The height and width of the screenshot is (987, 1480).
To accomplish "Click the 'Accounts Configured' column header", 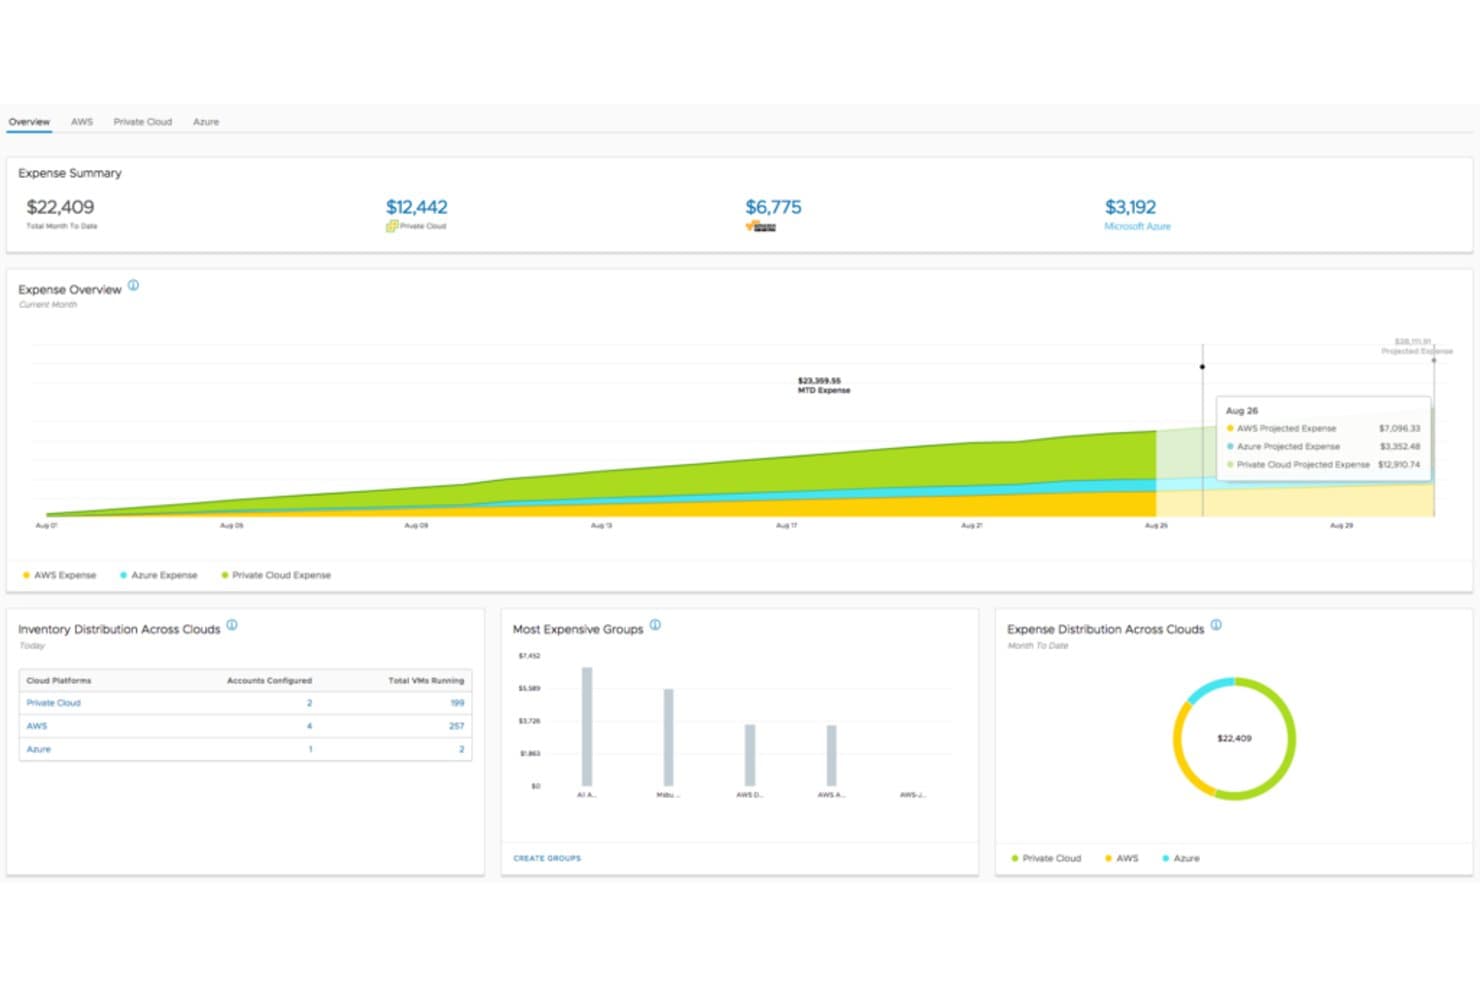I will coord(269,680).
